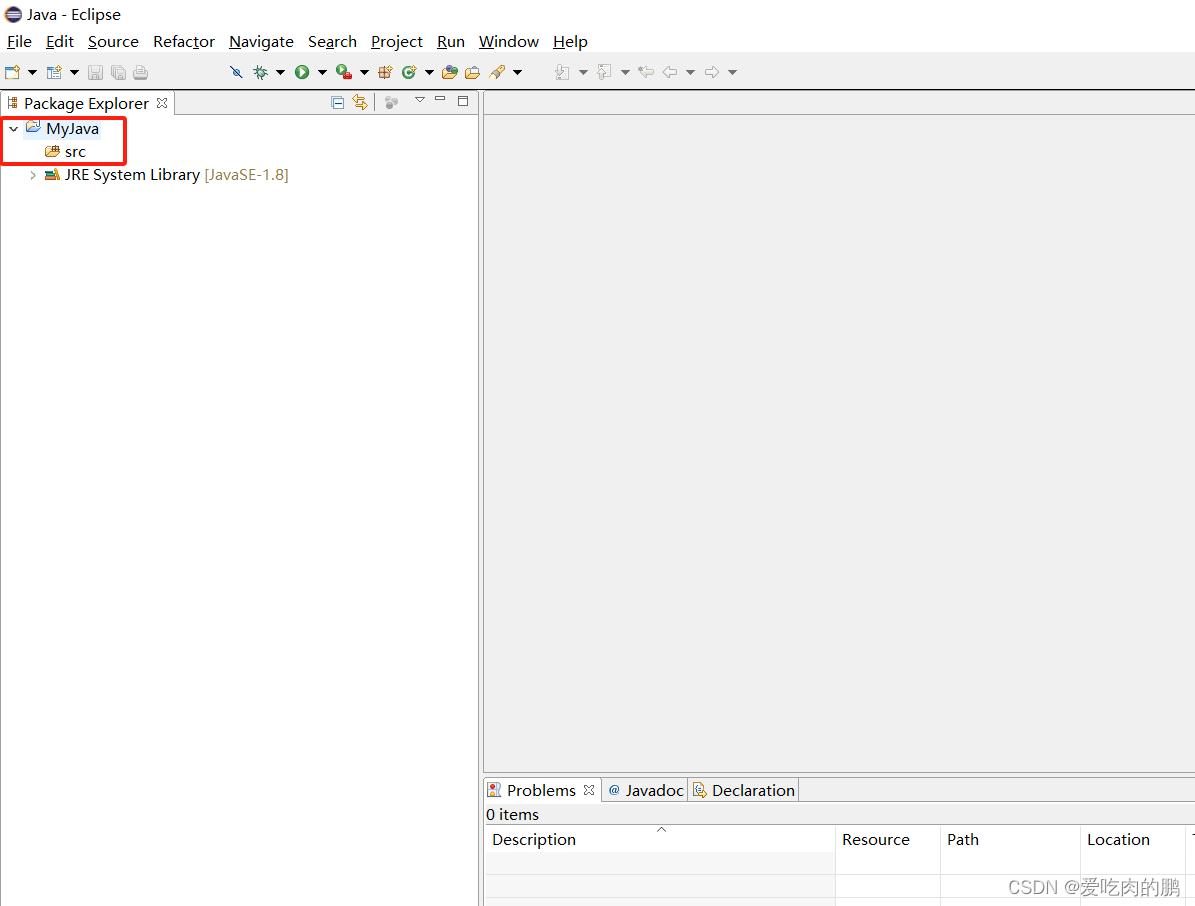Maximize the Package Explorer view
Viewport: 1195px width, 906px height.
[463, 101]
